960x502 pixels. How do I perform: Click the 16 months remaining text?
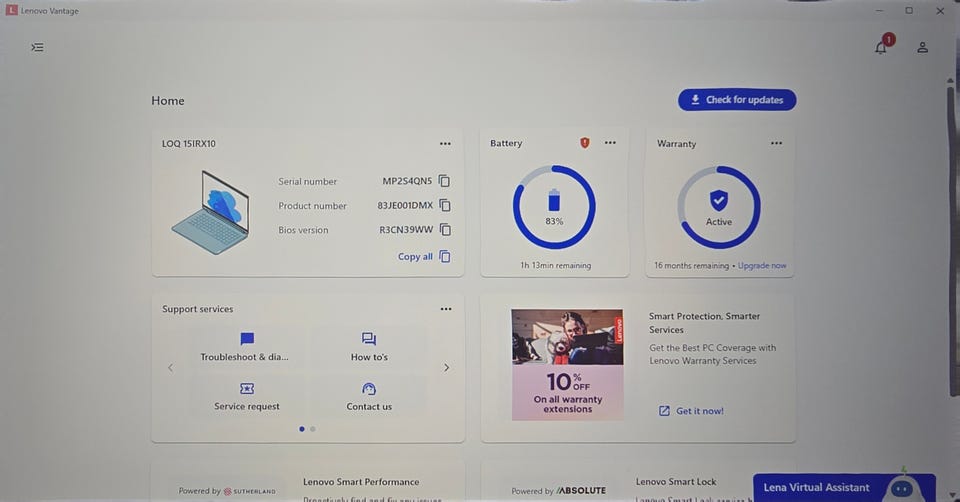point(691,266)
